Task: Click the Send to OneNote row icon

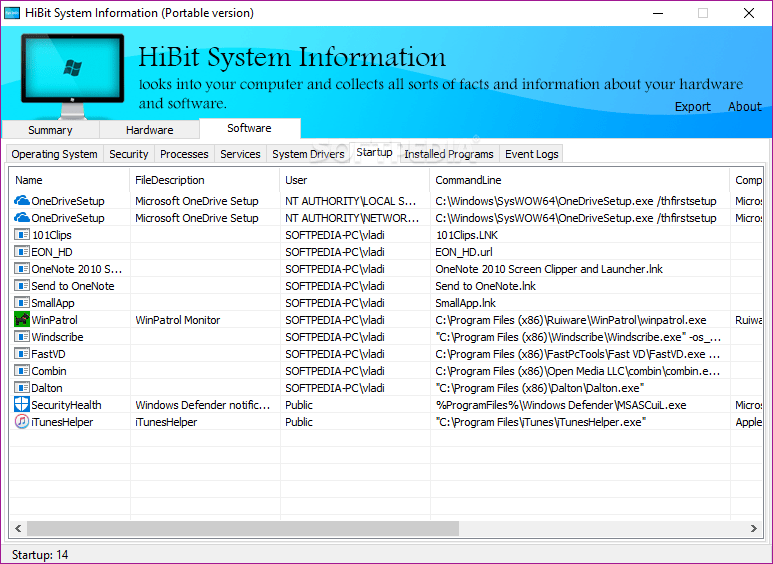Action: pos(22,285)
